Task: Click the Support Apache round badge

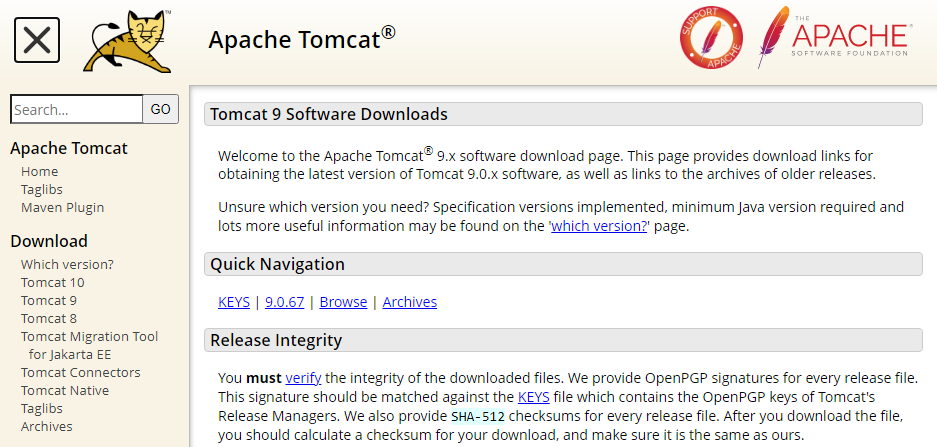Action: (x=711, y=38)
